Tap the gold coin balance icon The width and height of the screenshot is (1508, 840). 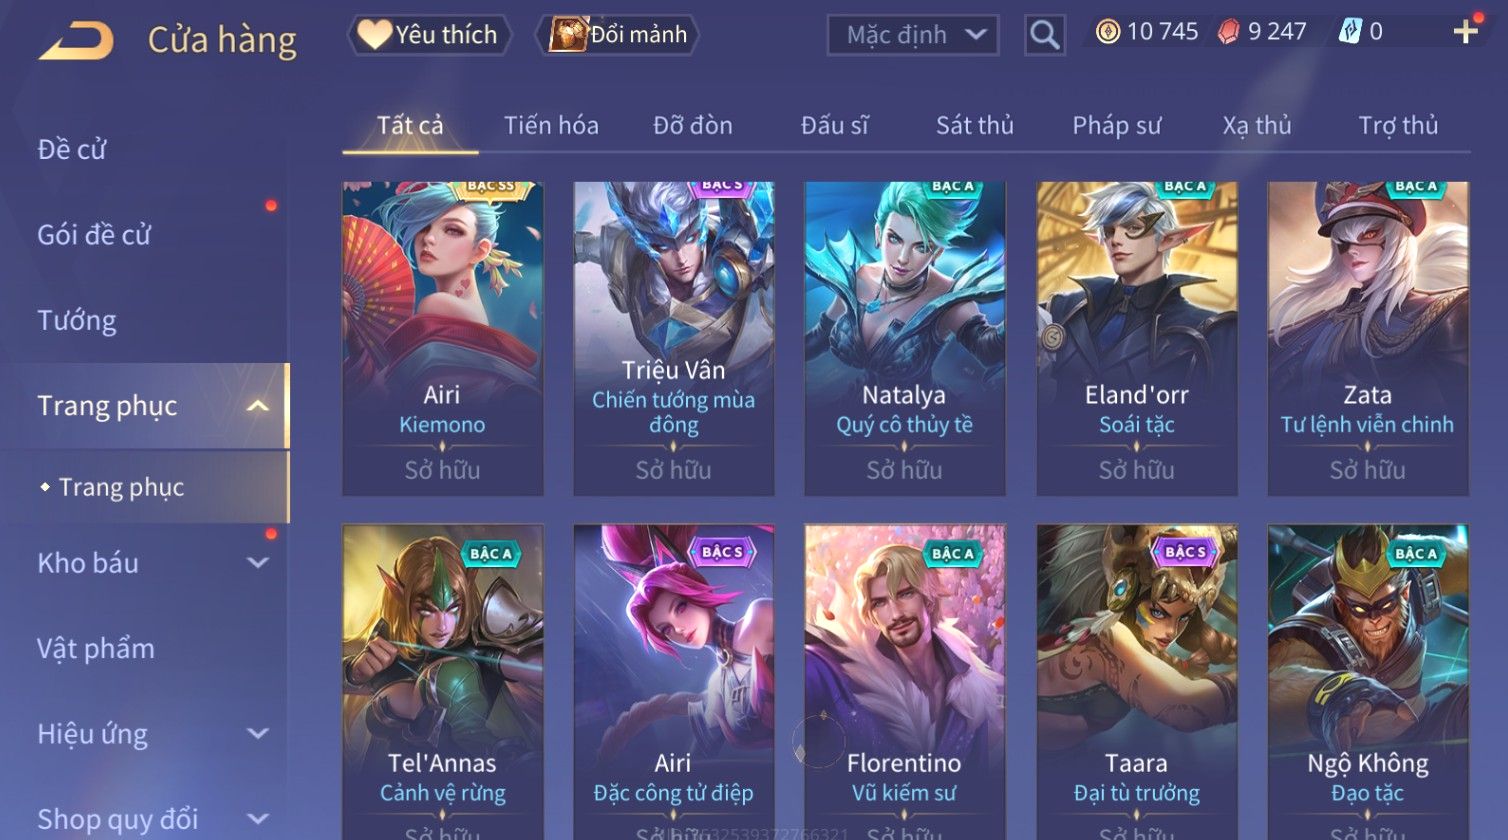[x=1108, y=32]
